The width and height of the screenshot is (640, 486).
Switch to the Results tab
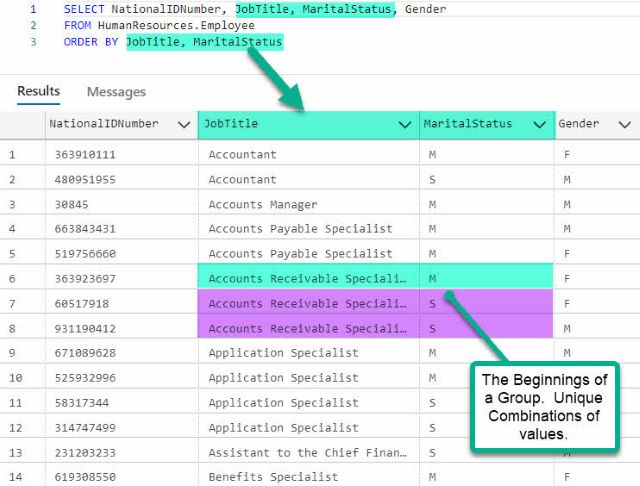tap(38, 91)
